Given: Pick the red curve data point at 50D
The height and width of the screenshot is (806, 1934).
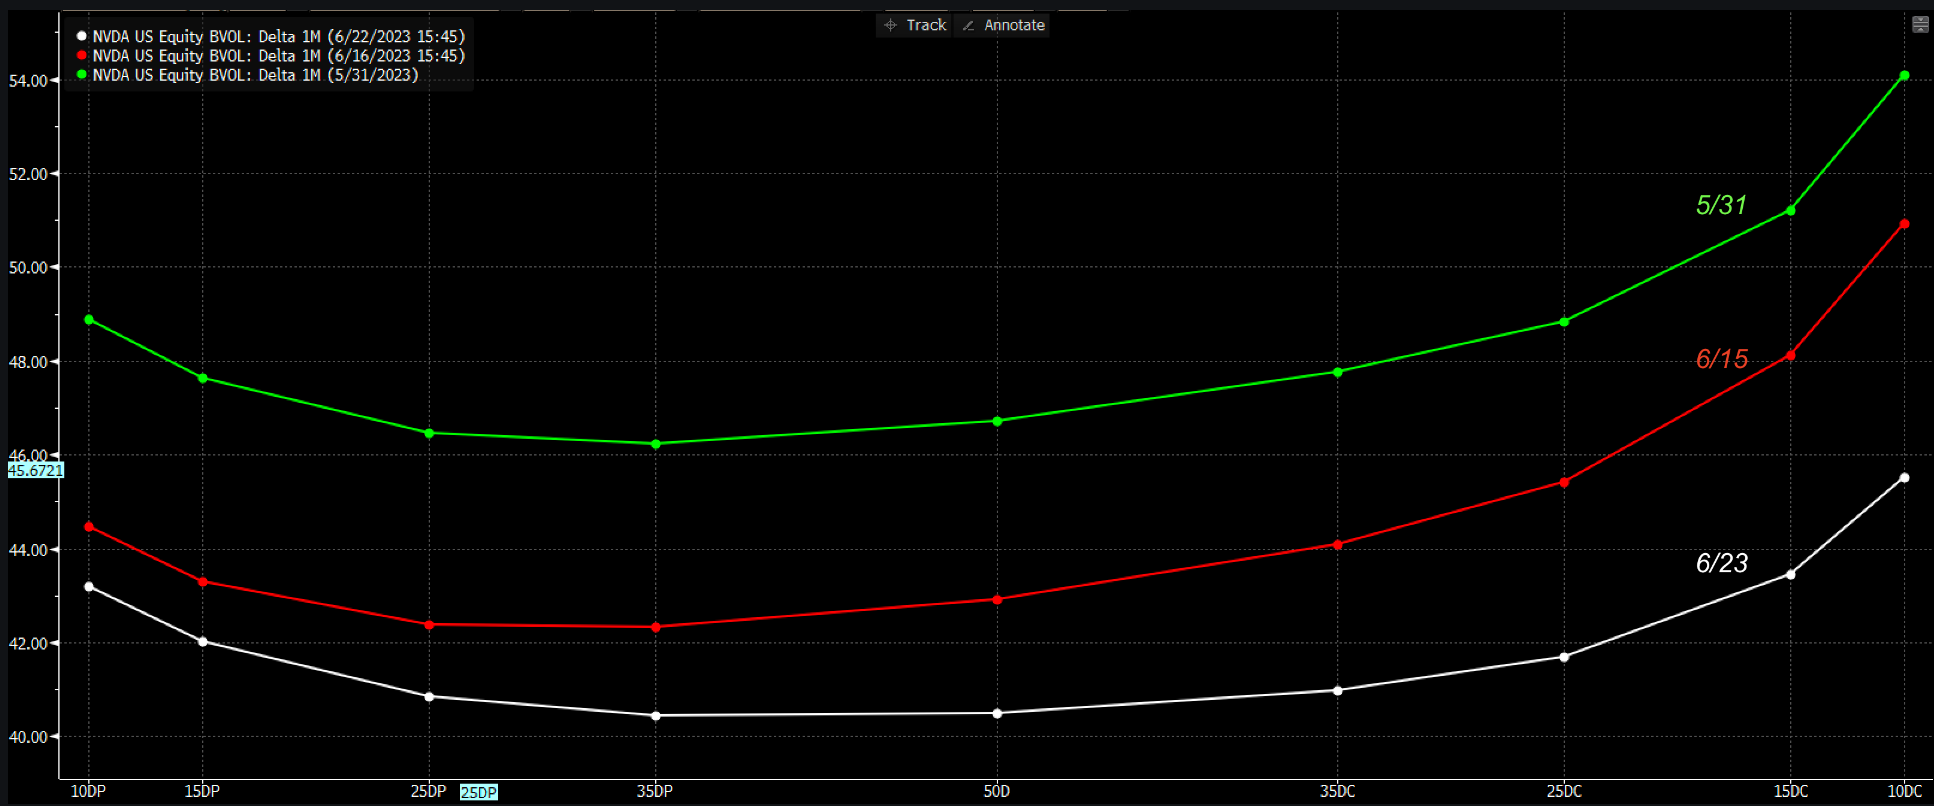Looking at the screenshot, I should [x=997, y=600].
